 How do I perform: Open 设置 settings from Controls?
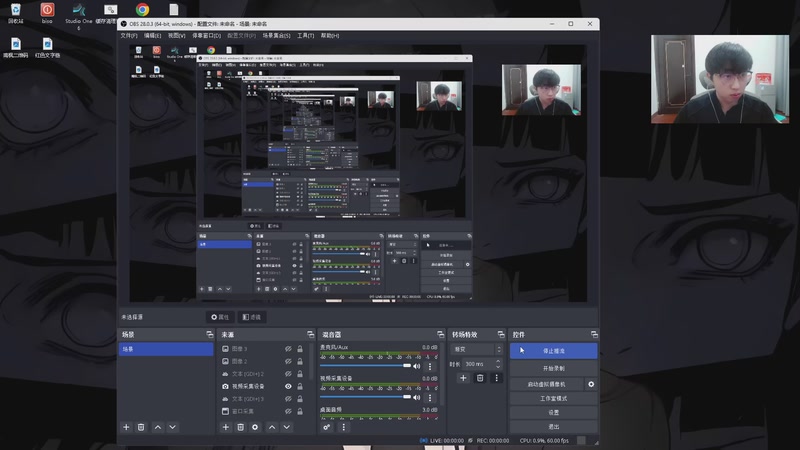554,412
